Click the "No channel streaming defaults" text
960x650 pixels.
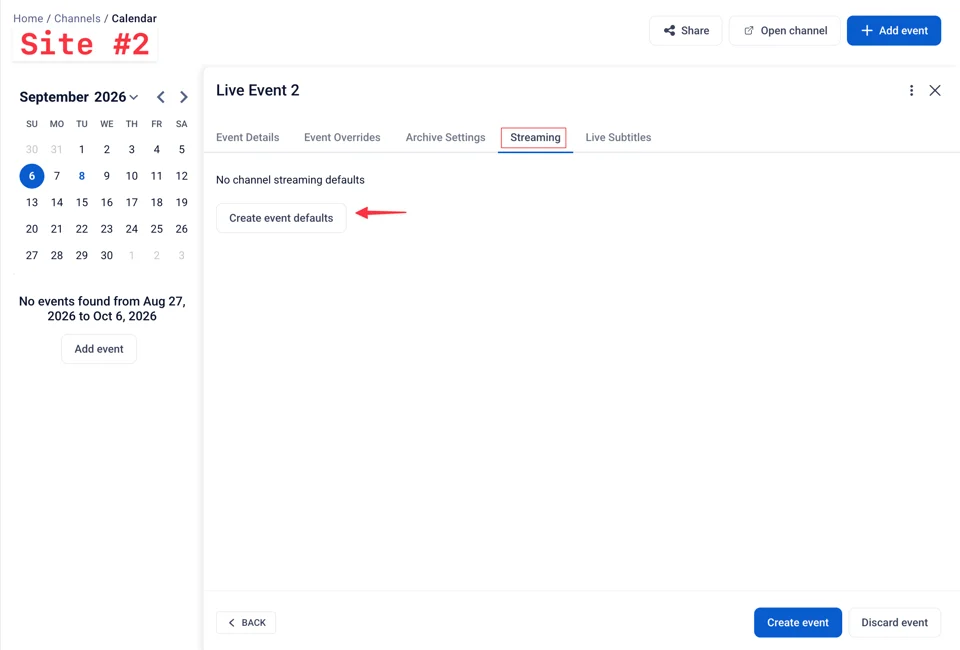coord(290,180)
